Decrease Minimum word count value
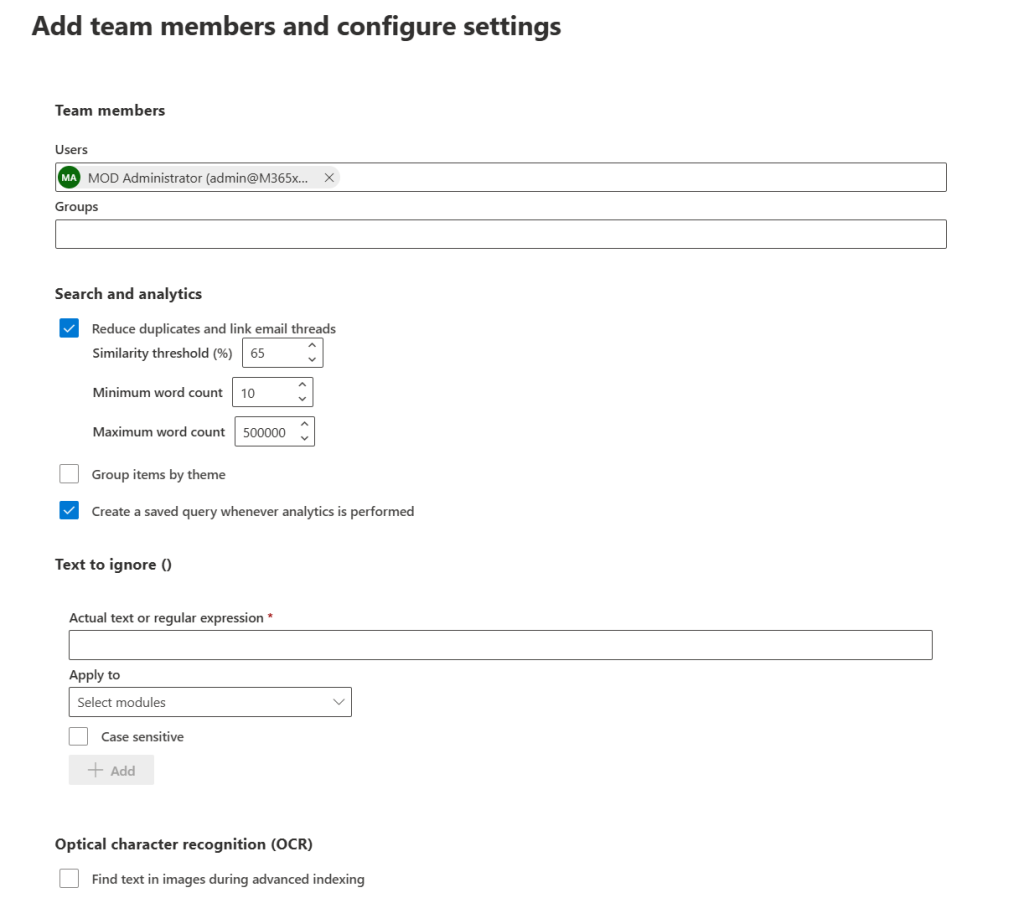Screen dimensions: 1024x898 pyautogui.click(x=302, y=399)
